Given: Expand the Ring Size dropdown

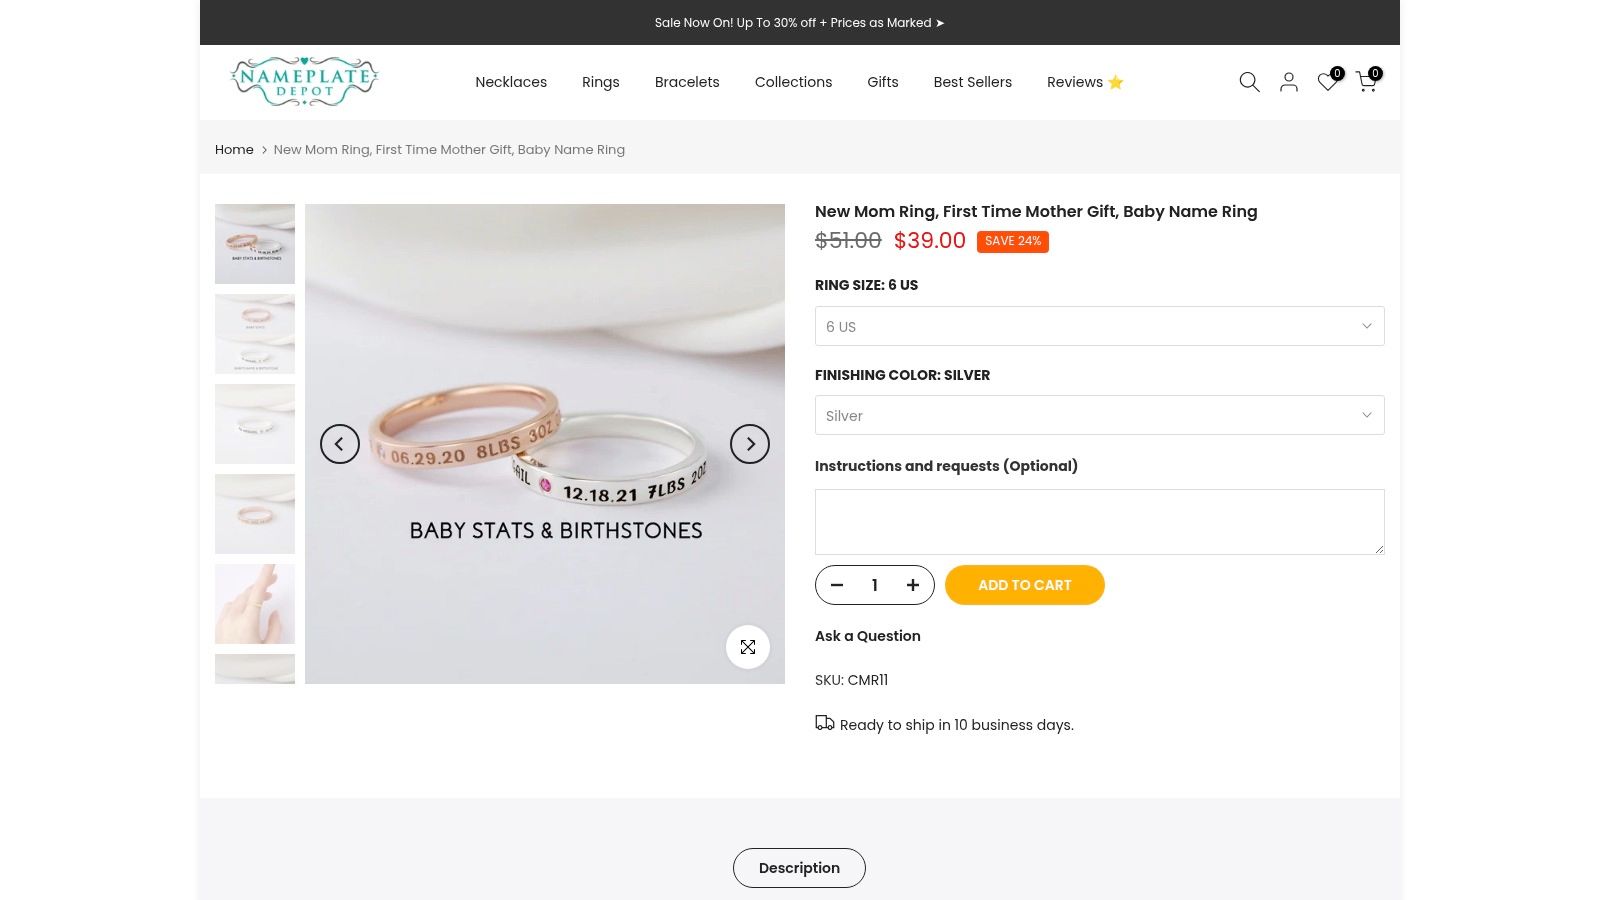Looking at the screenshot, I should point(1100,326).
